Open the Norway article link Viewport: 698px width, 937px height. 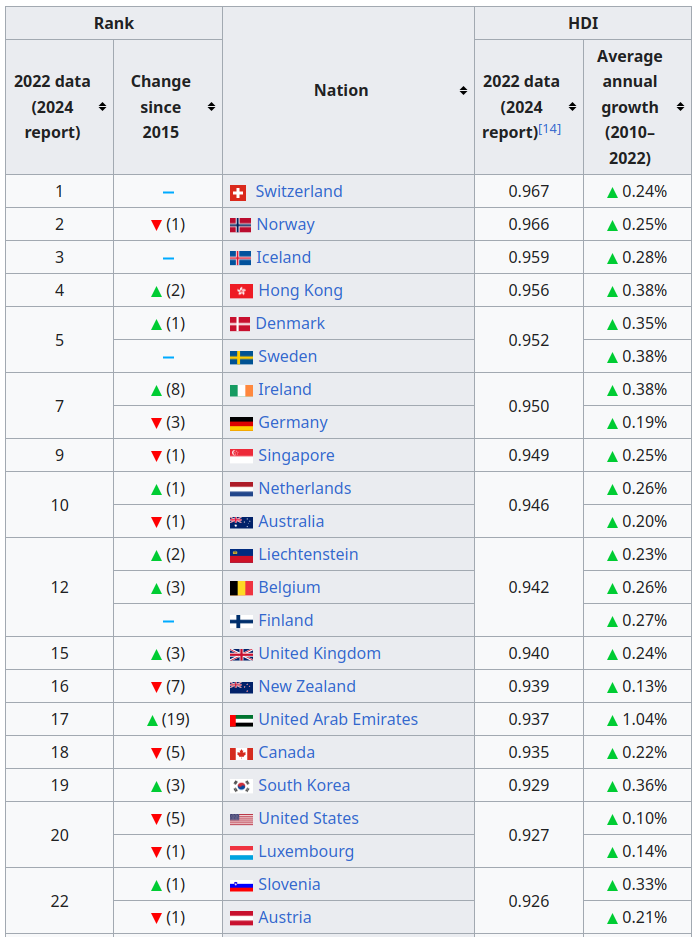(x=285, y=225)
